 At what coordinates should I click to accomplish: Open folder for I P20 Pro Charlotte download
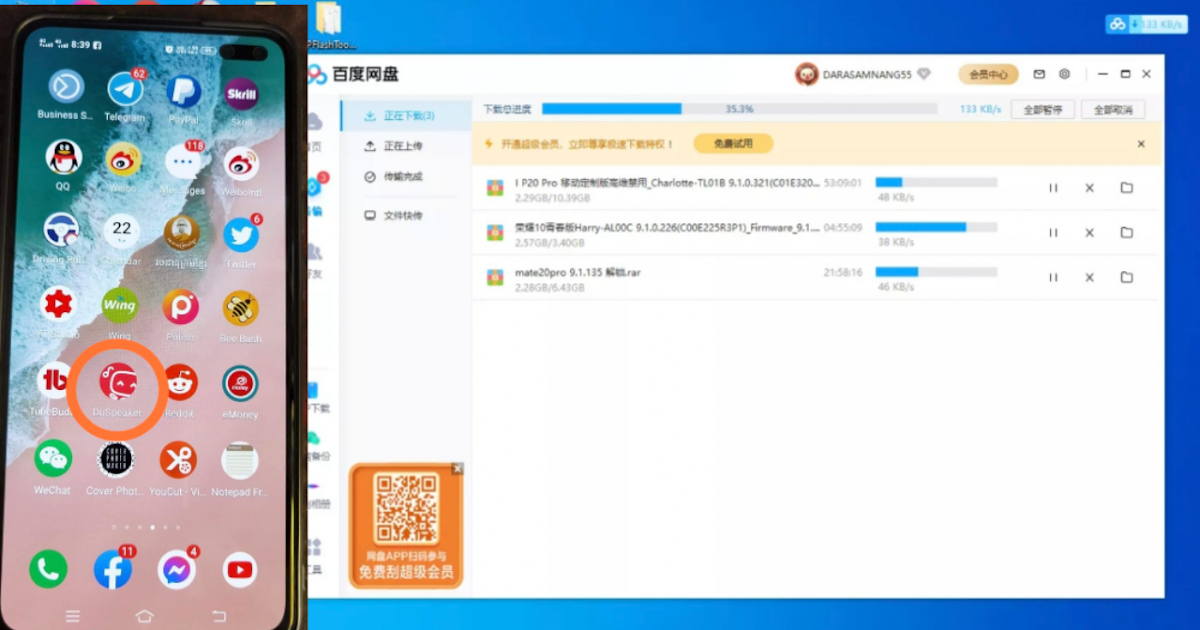1127,188
